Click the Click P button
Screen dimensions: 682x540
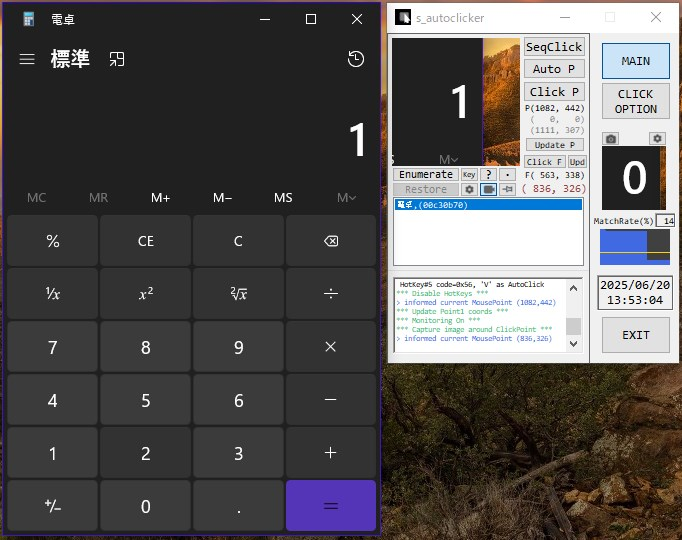pos(554,92)
